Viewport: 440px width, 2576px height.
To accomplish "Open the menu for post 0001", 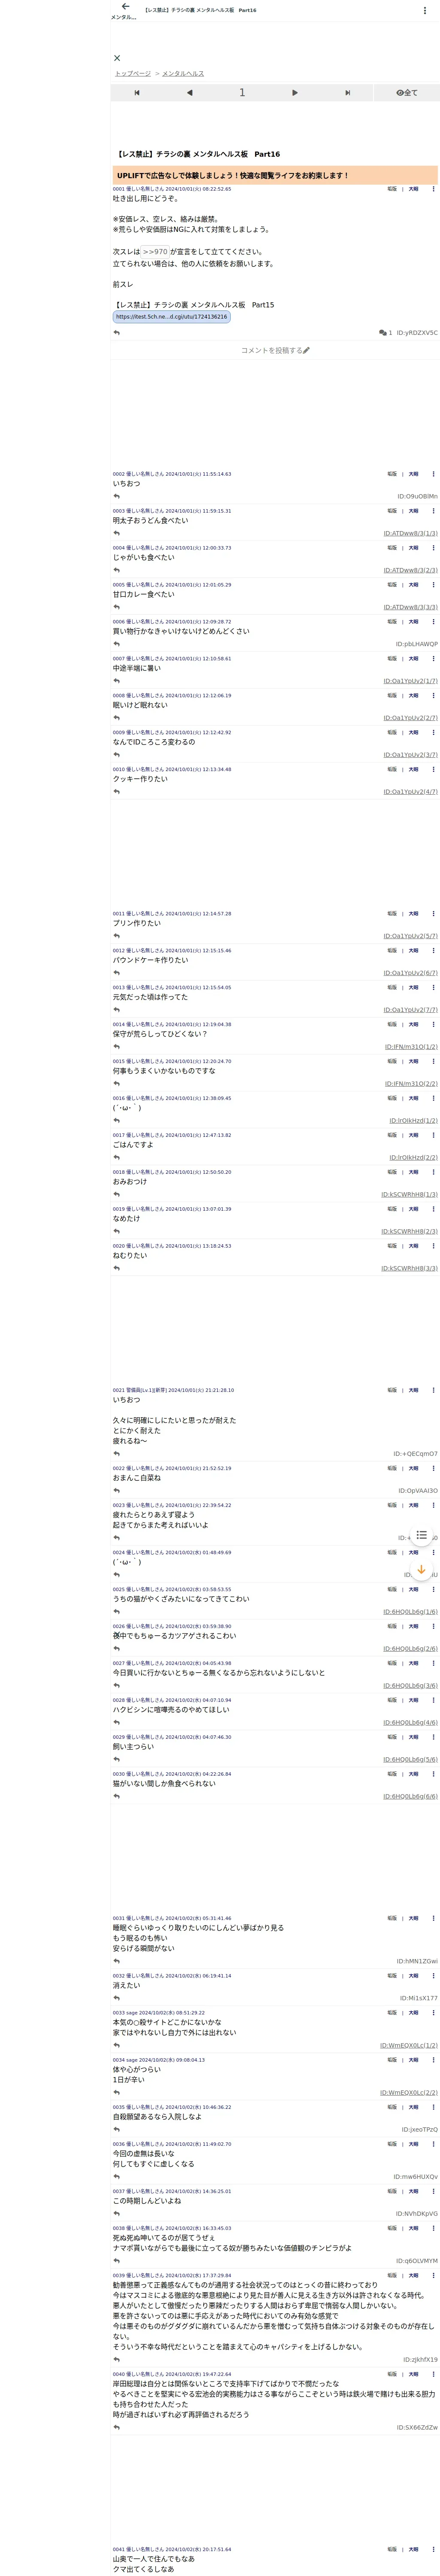I will (x=433, y=189).
